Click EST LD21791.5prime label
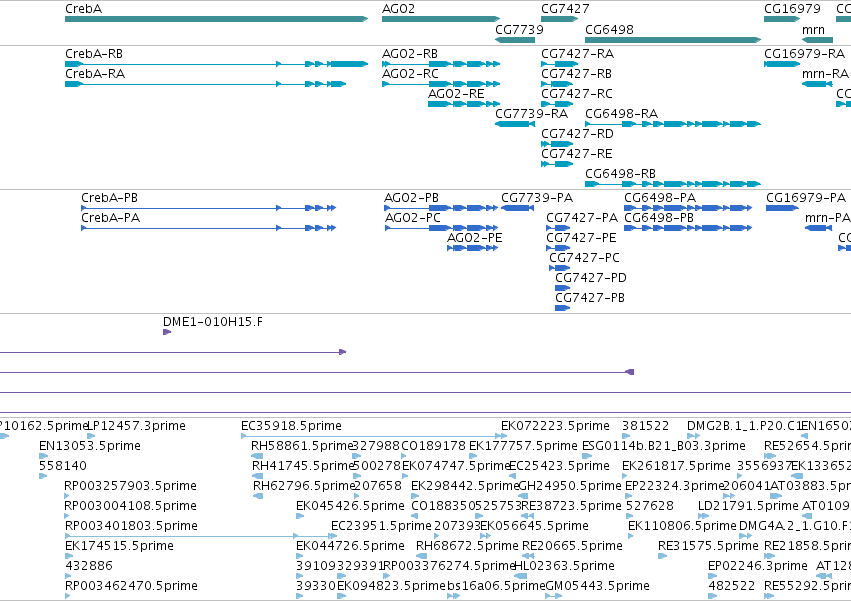Screen dimensions: 851x601 (x=748, y=506)
